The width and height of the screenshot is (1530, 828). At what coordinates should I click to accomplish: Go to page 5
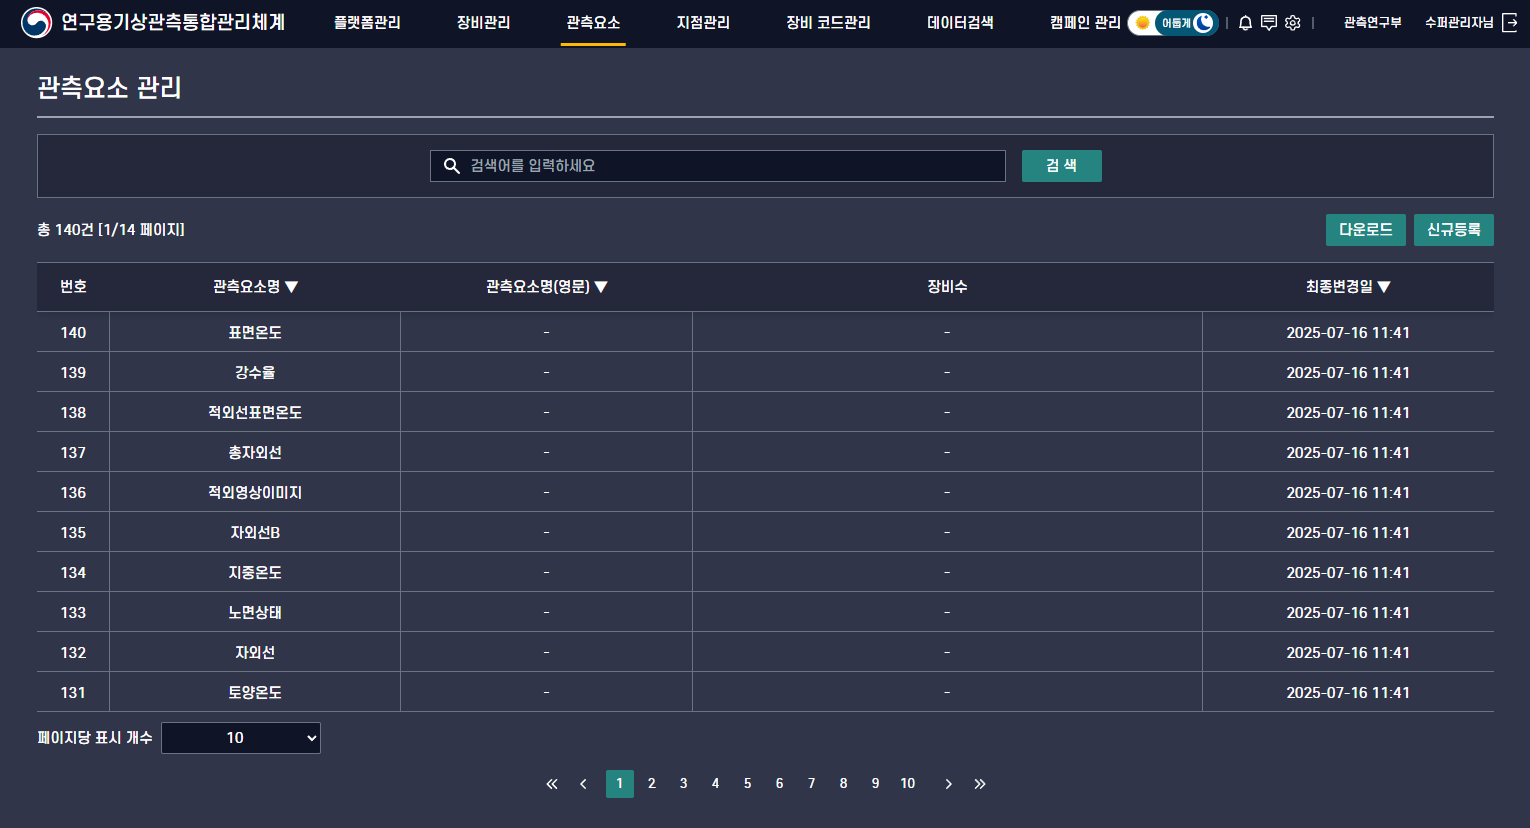[748, 784]
